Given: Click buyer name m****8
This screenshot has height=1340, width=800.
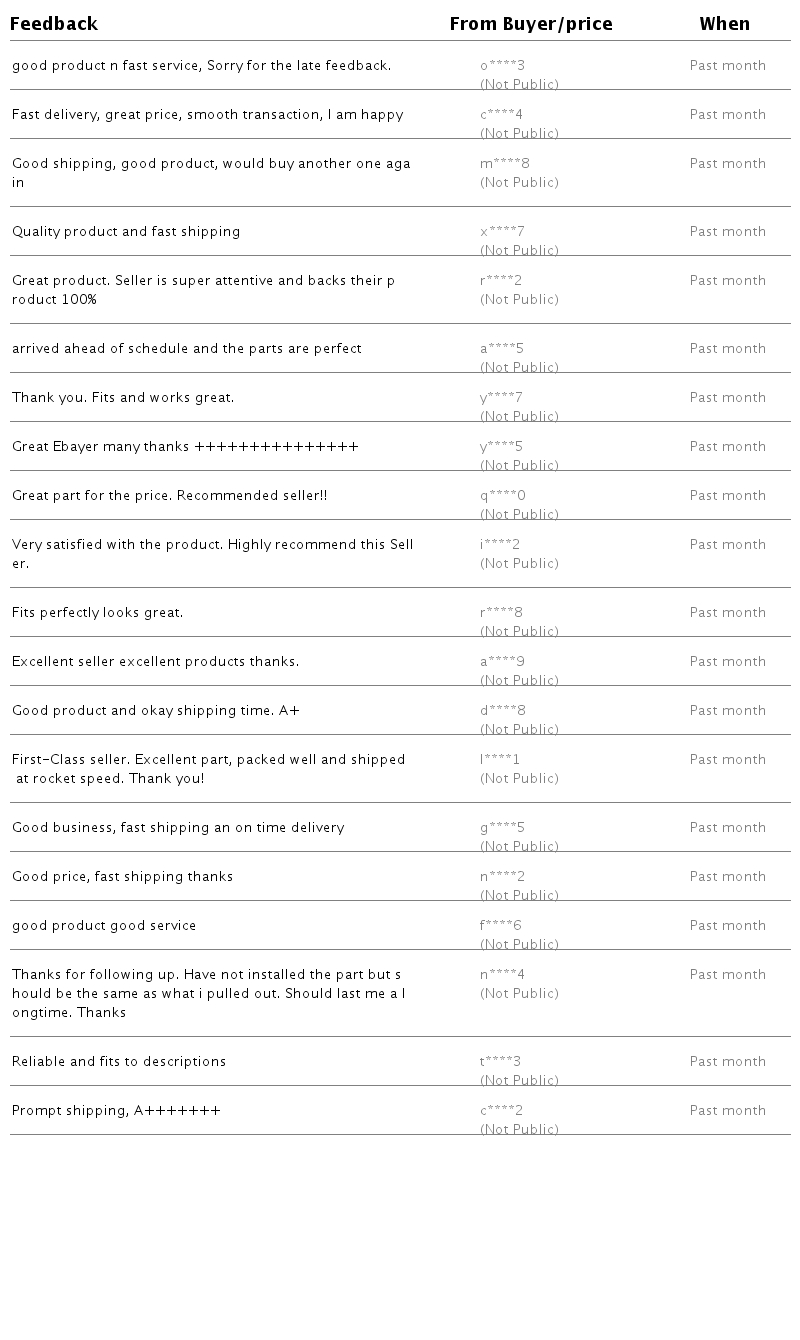Looking at the screenshot, I should pyautogui.click(x=505, y=164).
